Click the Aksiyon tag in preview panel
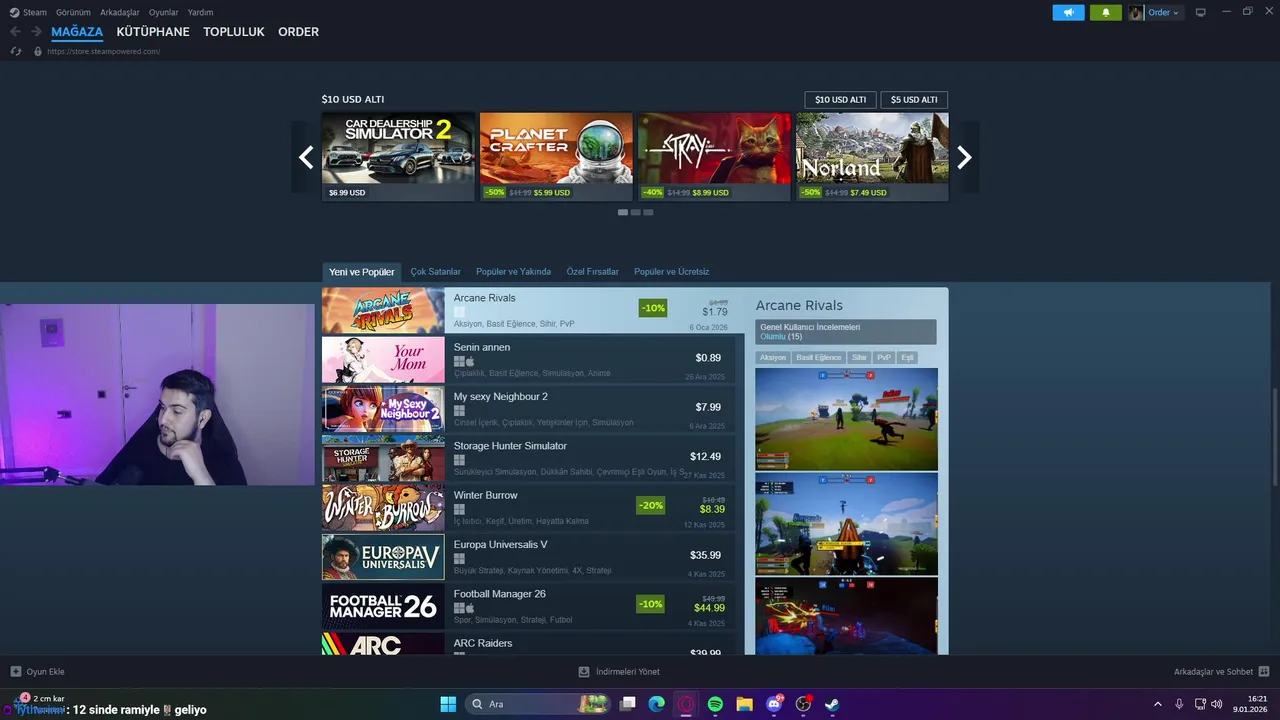 [773, 357]
